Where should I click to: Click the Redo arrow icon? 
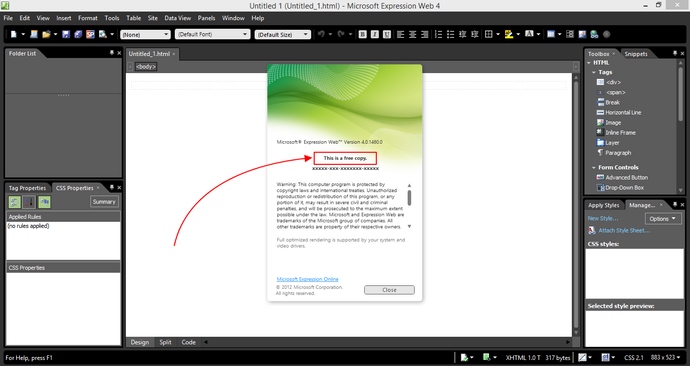click(341, 34)
